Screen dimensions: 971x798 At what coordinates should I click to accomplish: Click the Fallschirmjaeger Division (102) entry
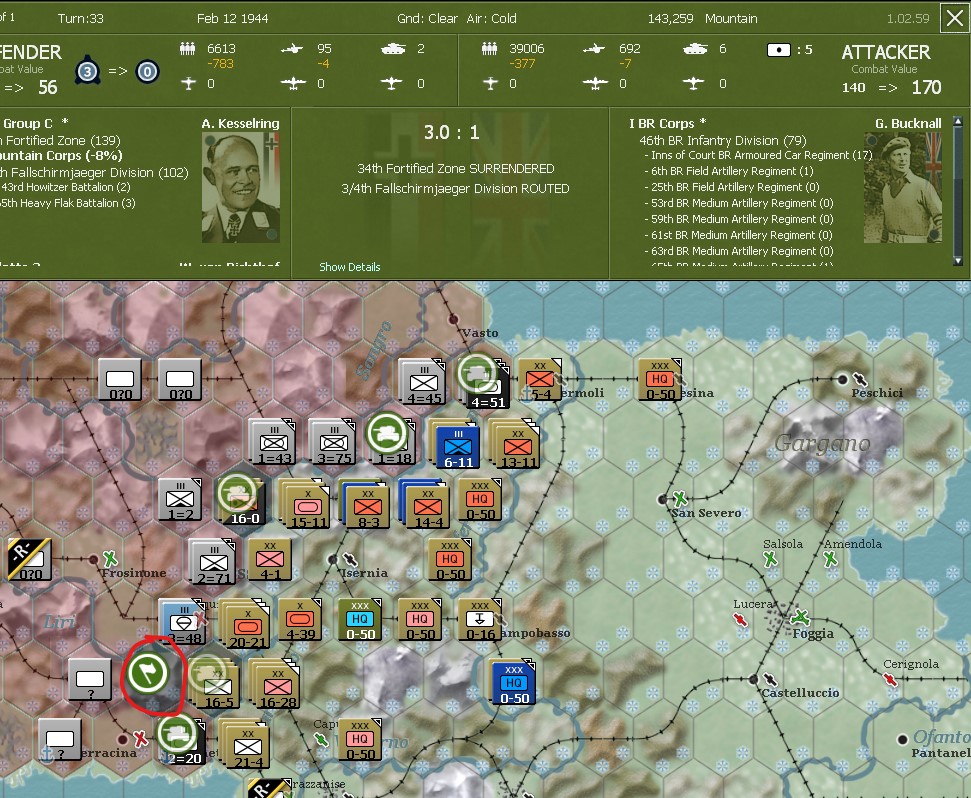point(94,173)
